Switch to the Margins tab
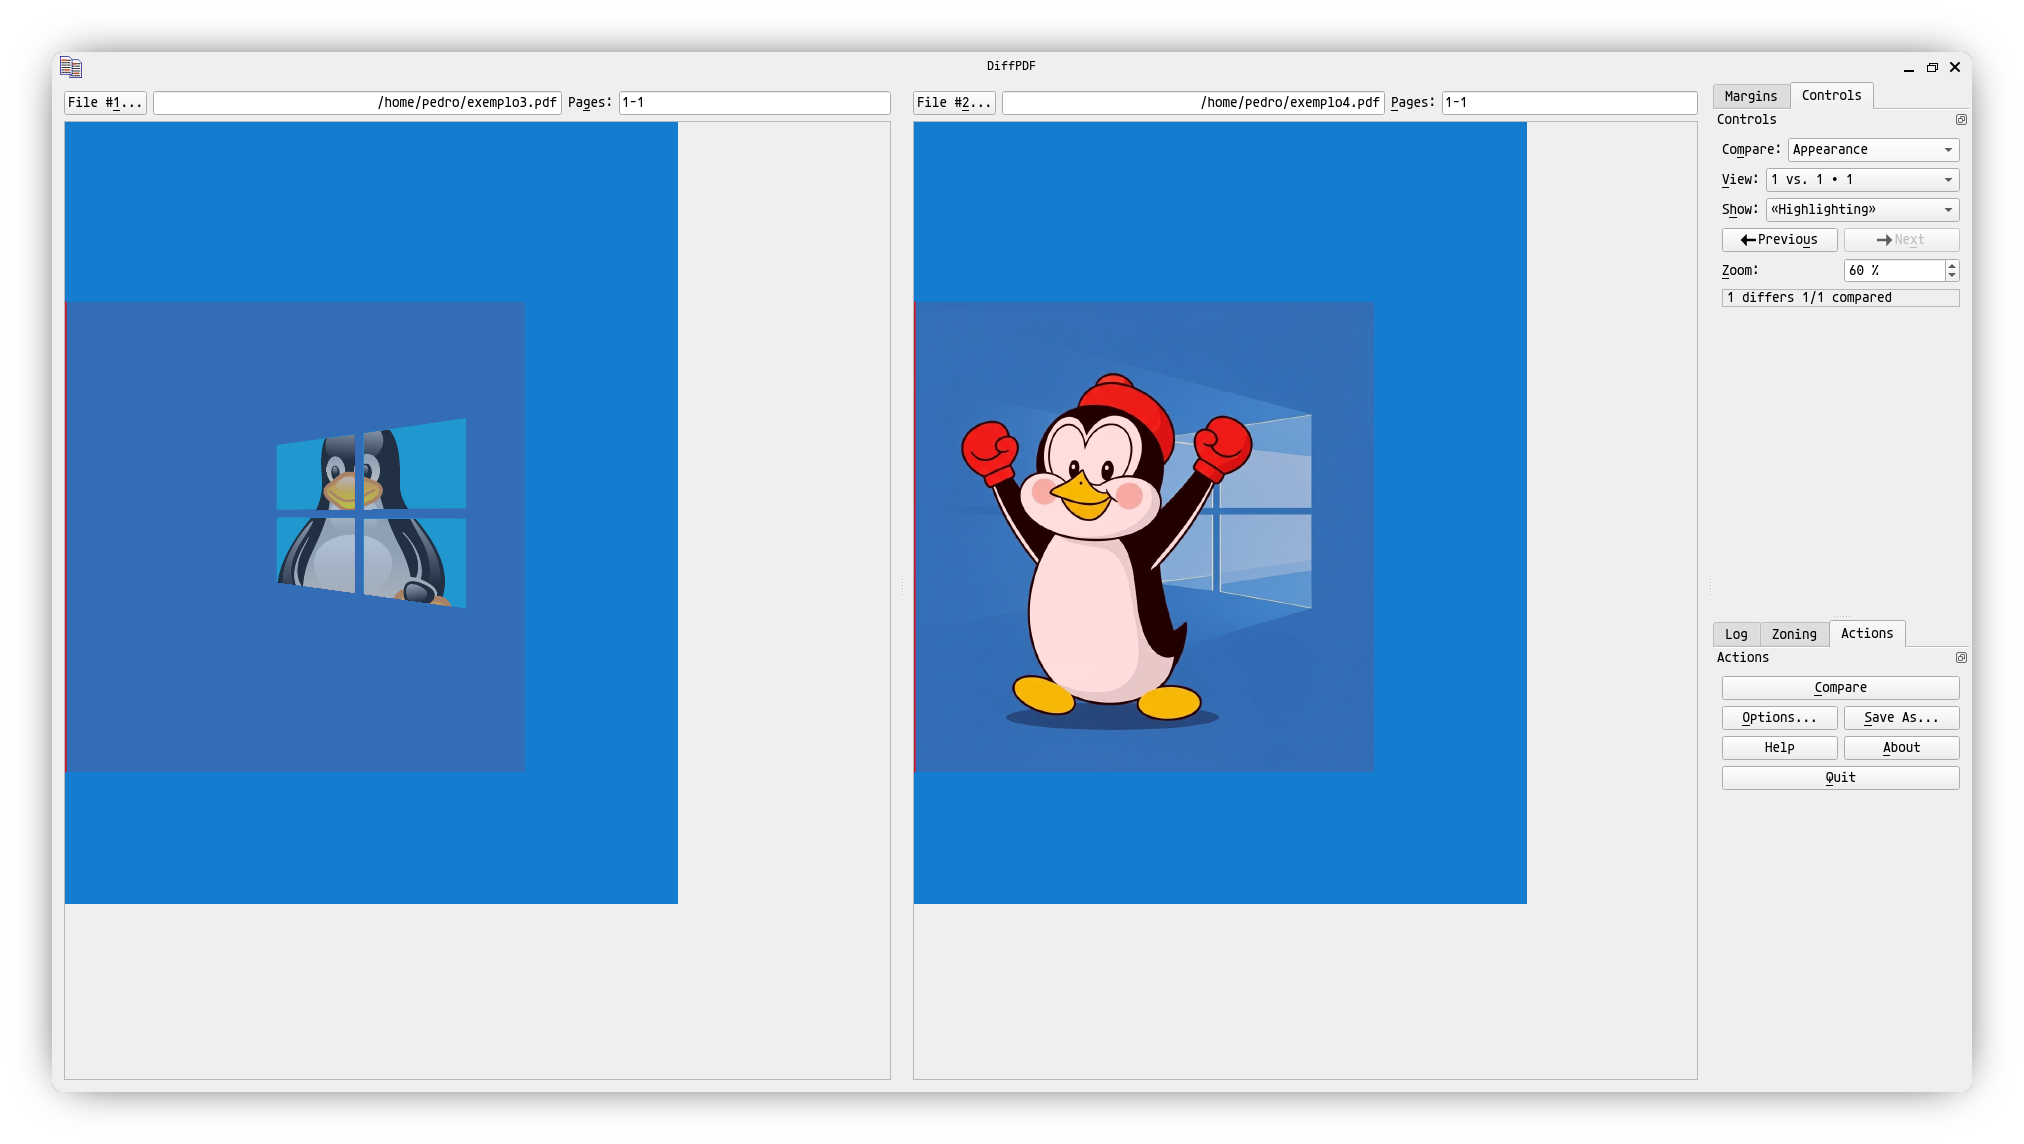 pos(1750,96)
